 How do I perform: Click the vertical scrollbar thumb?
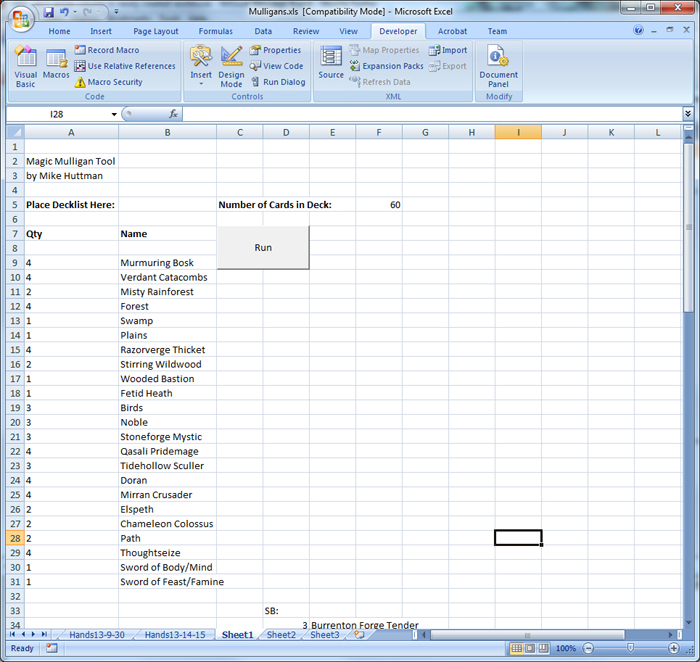click(688, 228)
